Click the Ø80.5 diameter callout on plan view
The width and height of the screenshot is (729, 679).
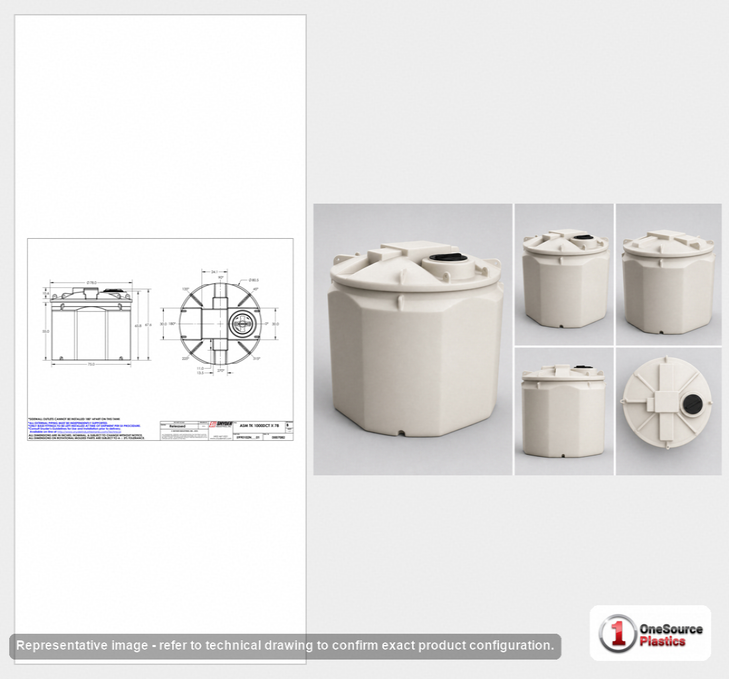254,280
